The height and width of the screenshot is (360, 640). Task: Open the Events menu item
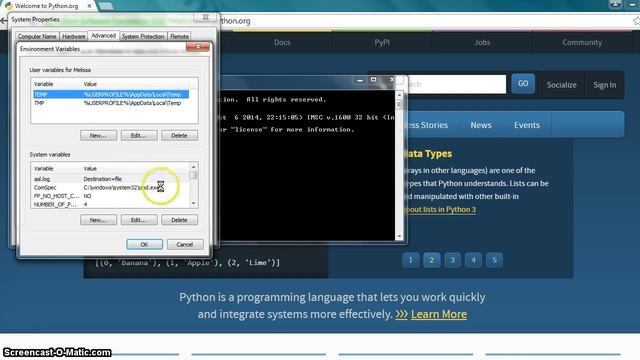click(x=527, y=125)
